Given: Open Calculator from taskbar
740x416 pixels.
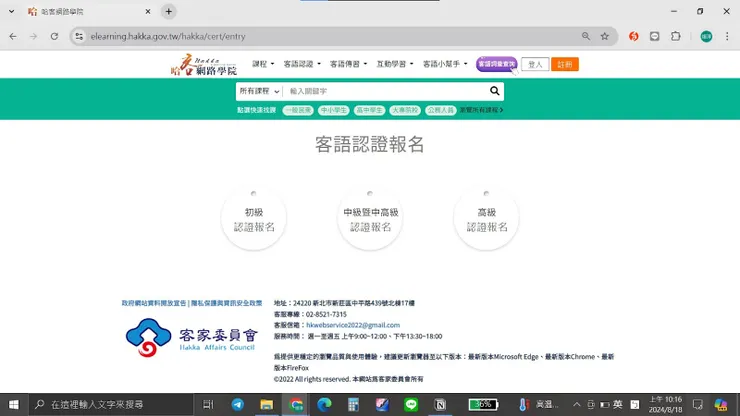Looking at the screenshot, I should tap(353, 405).
